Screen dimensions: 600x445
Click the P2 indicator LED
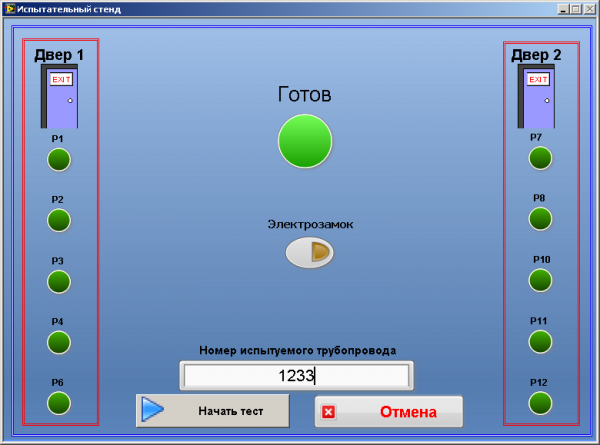(x=59, y=220)
